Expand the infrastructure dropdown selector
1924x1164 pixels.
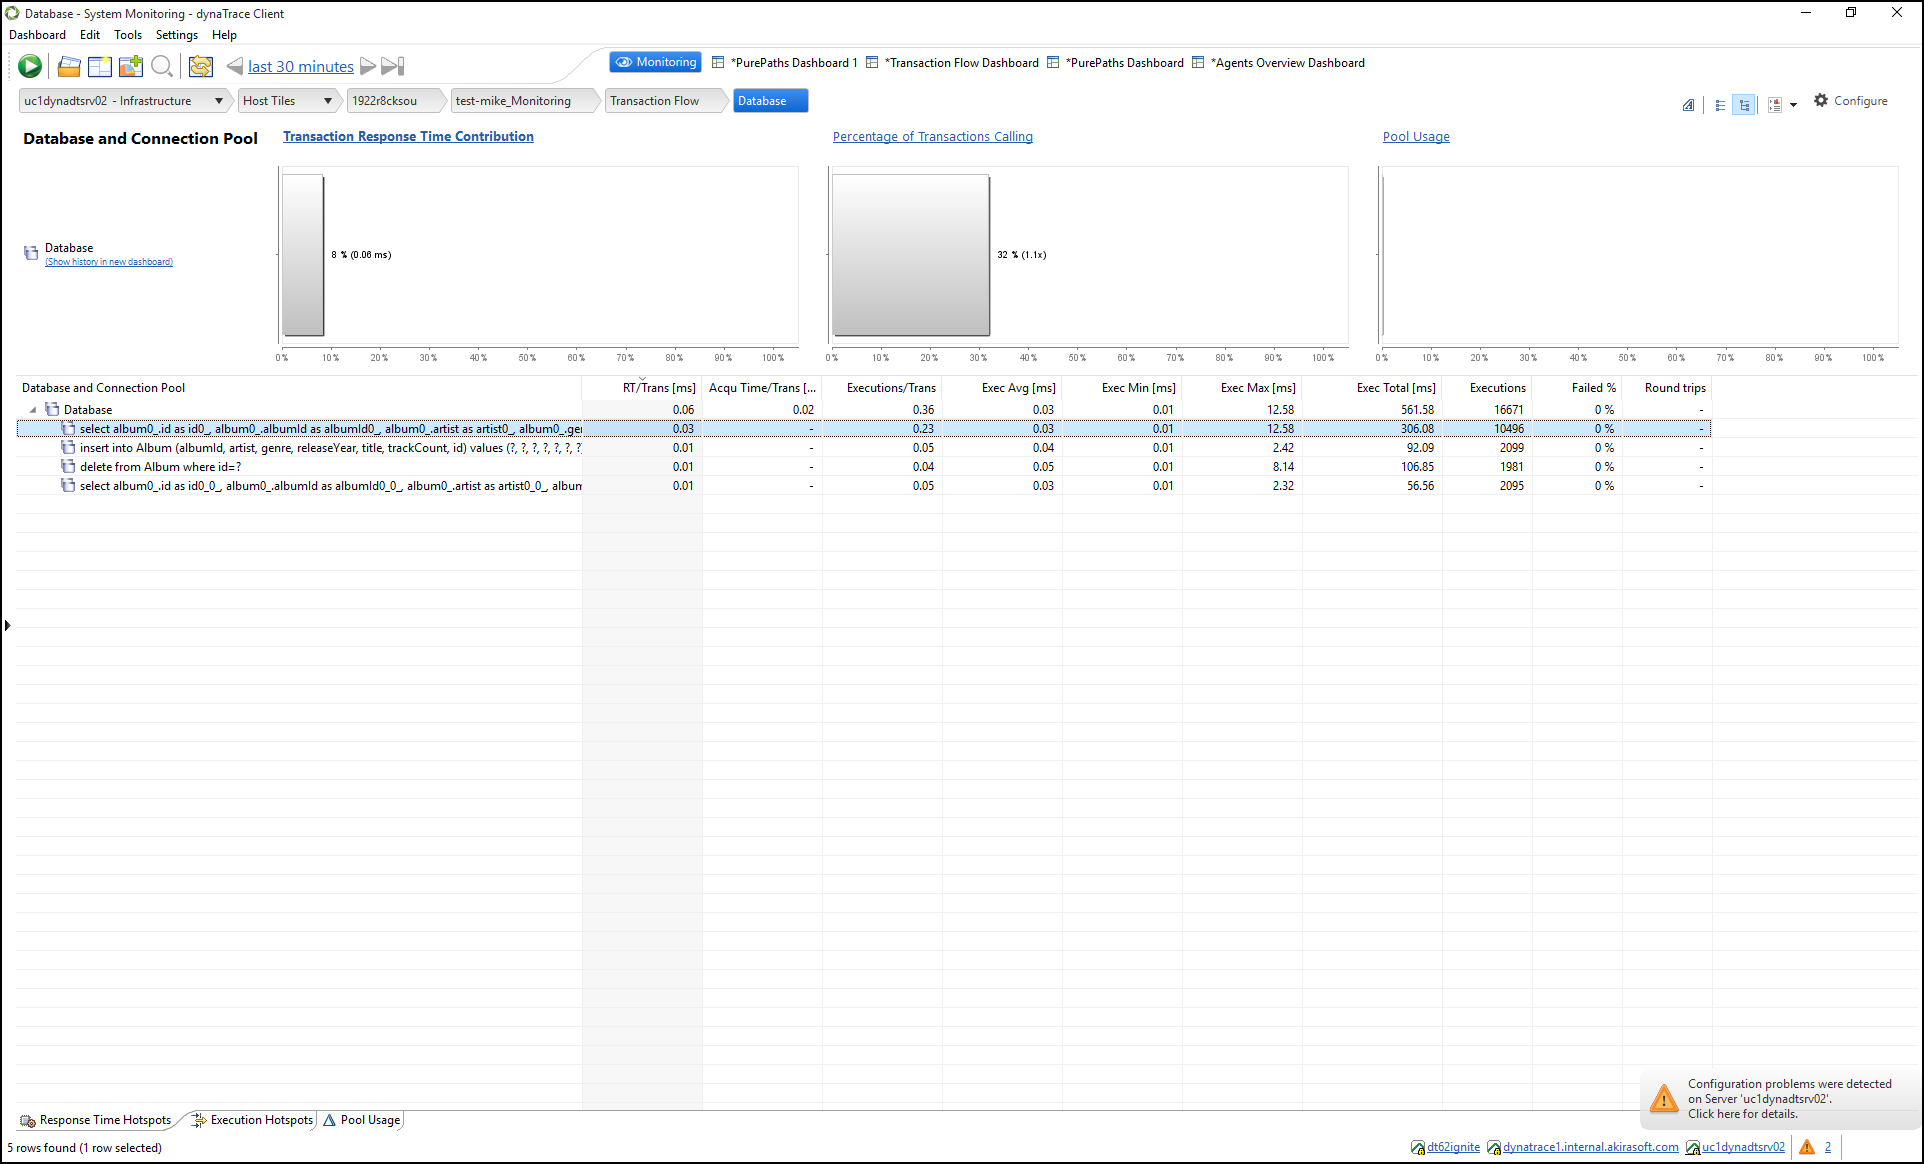pos(216,100)
